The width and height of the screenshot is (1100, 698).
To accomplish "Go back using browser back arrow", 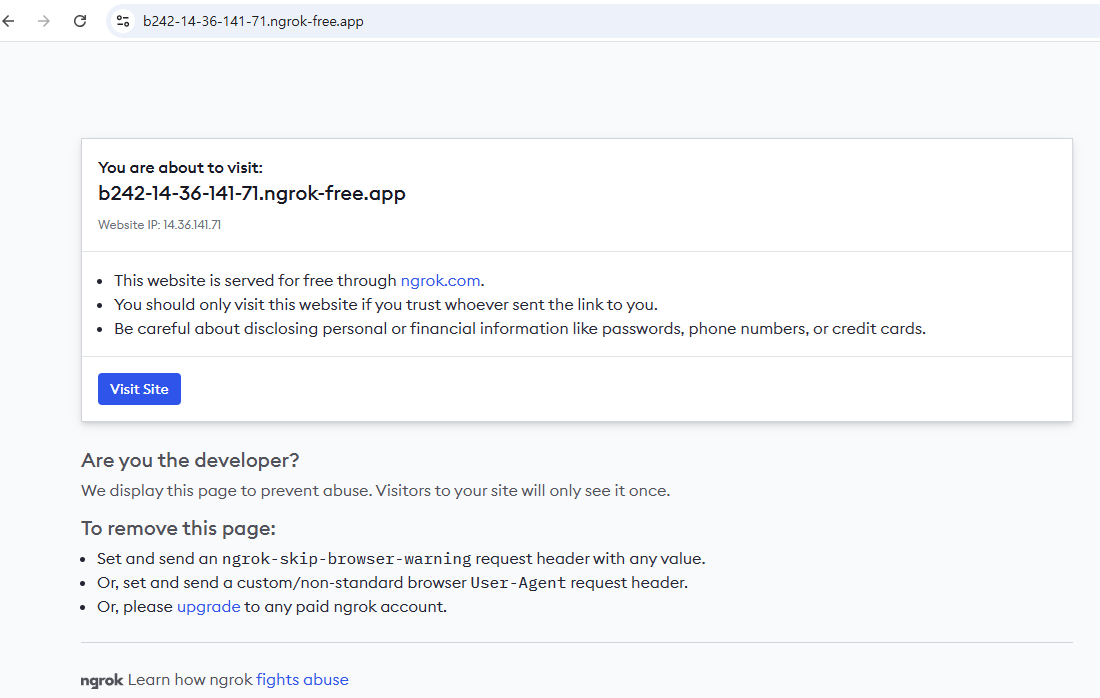I will pos(8,21).
